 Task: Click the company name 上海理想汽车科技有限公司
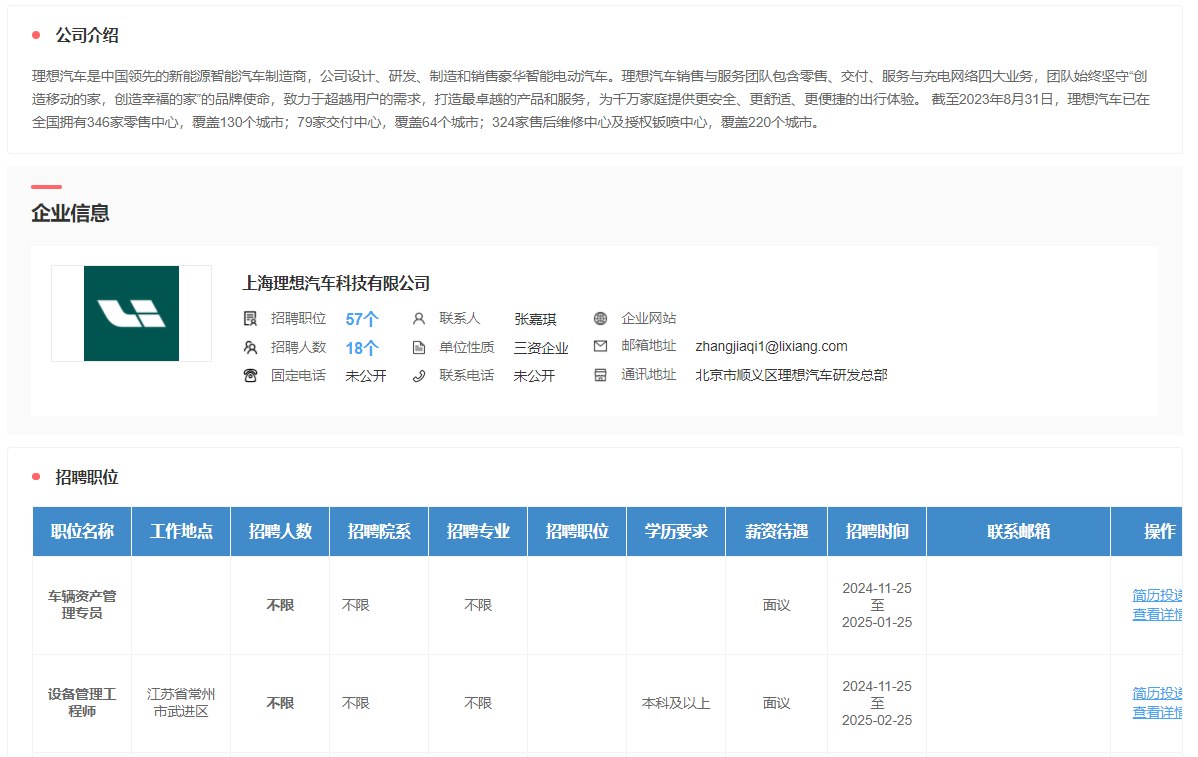click(x=336, y=283)
